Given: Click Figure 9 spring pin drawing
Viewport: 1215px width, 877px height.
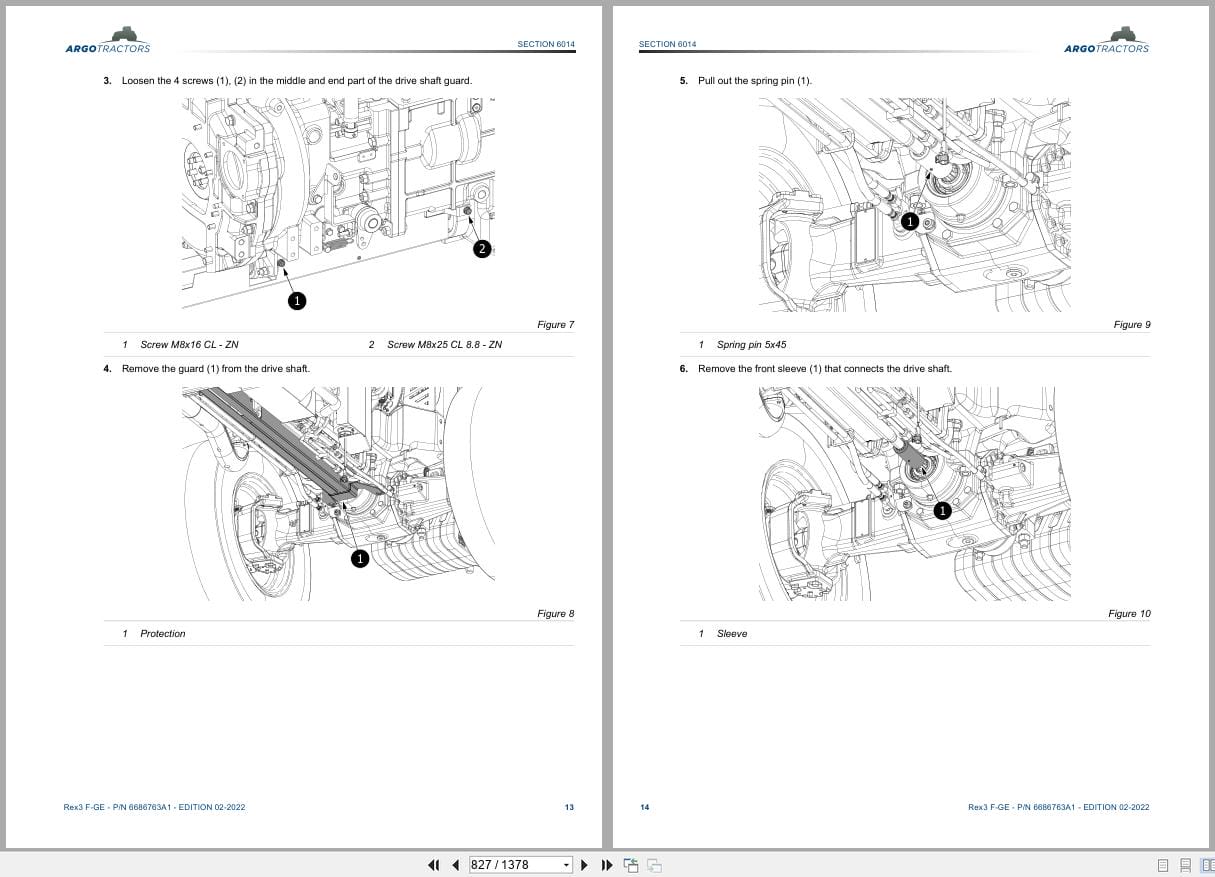Looking at the screenshot, I should [914, 204].
